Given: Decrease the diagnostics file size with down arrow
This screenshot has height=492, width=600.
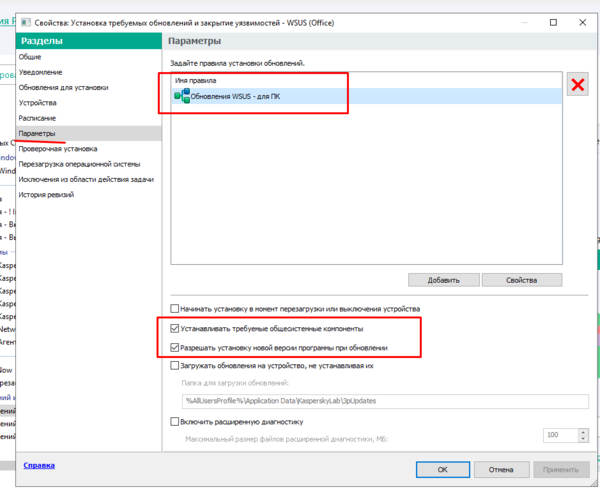Looking at the screenshot, I should (x=583, y=438).
